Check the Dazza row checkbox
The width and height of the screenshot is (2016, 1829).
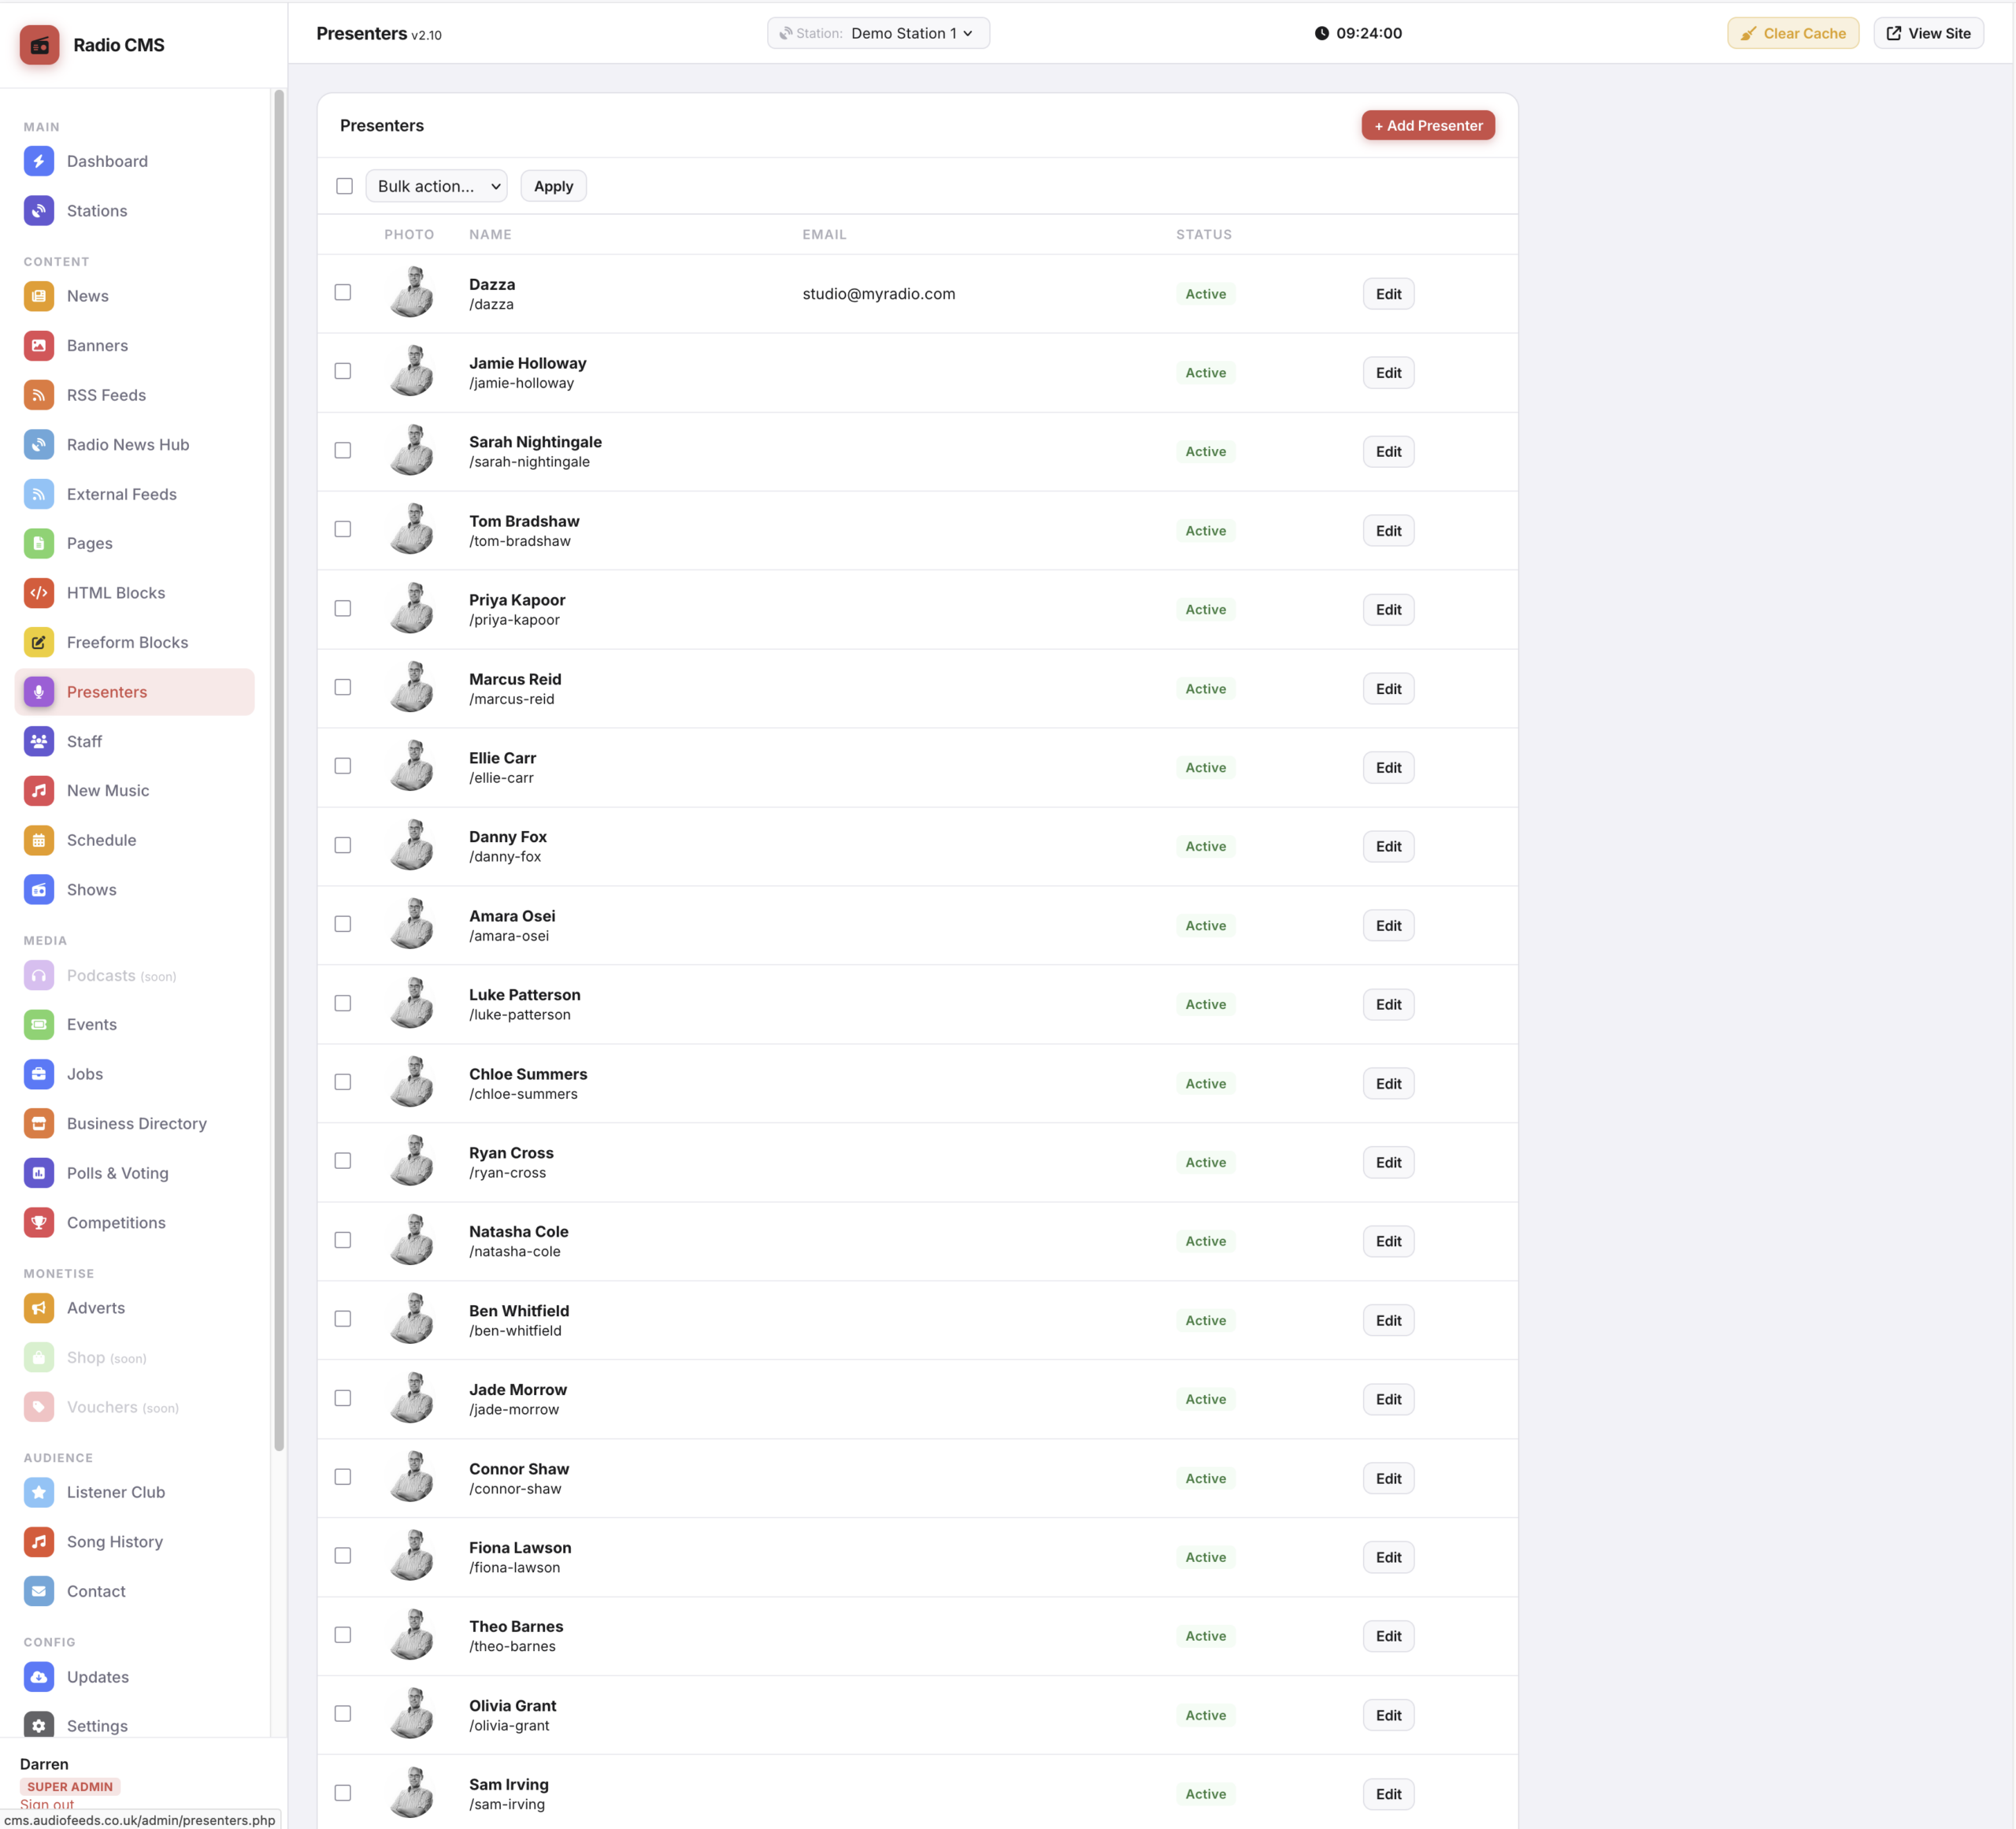(x=343, y=293)
